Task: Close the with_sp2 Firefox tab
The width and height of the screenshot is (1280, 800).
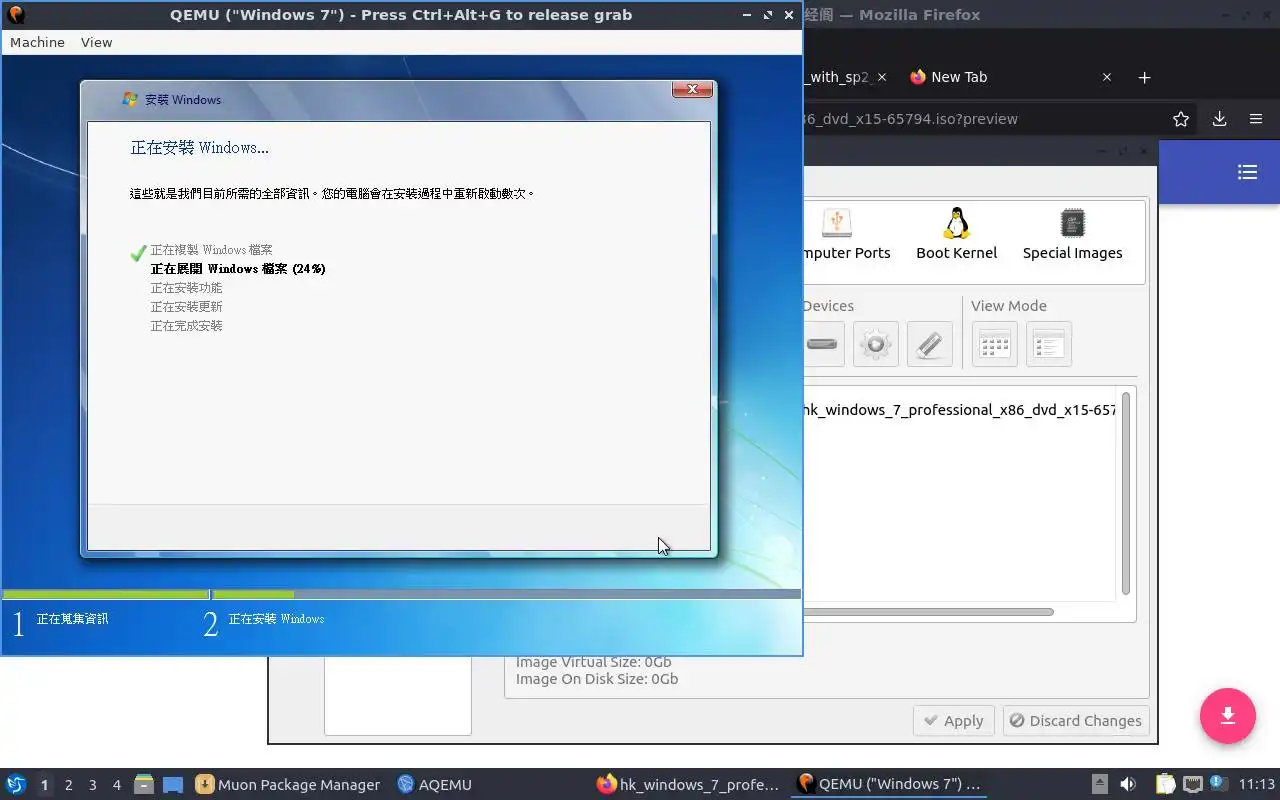Action: pos(881,77)
